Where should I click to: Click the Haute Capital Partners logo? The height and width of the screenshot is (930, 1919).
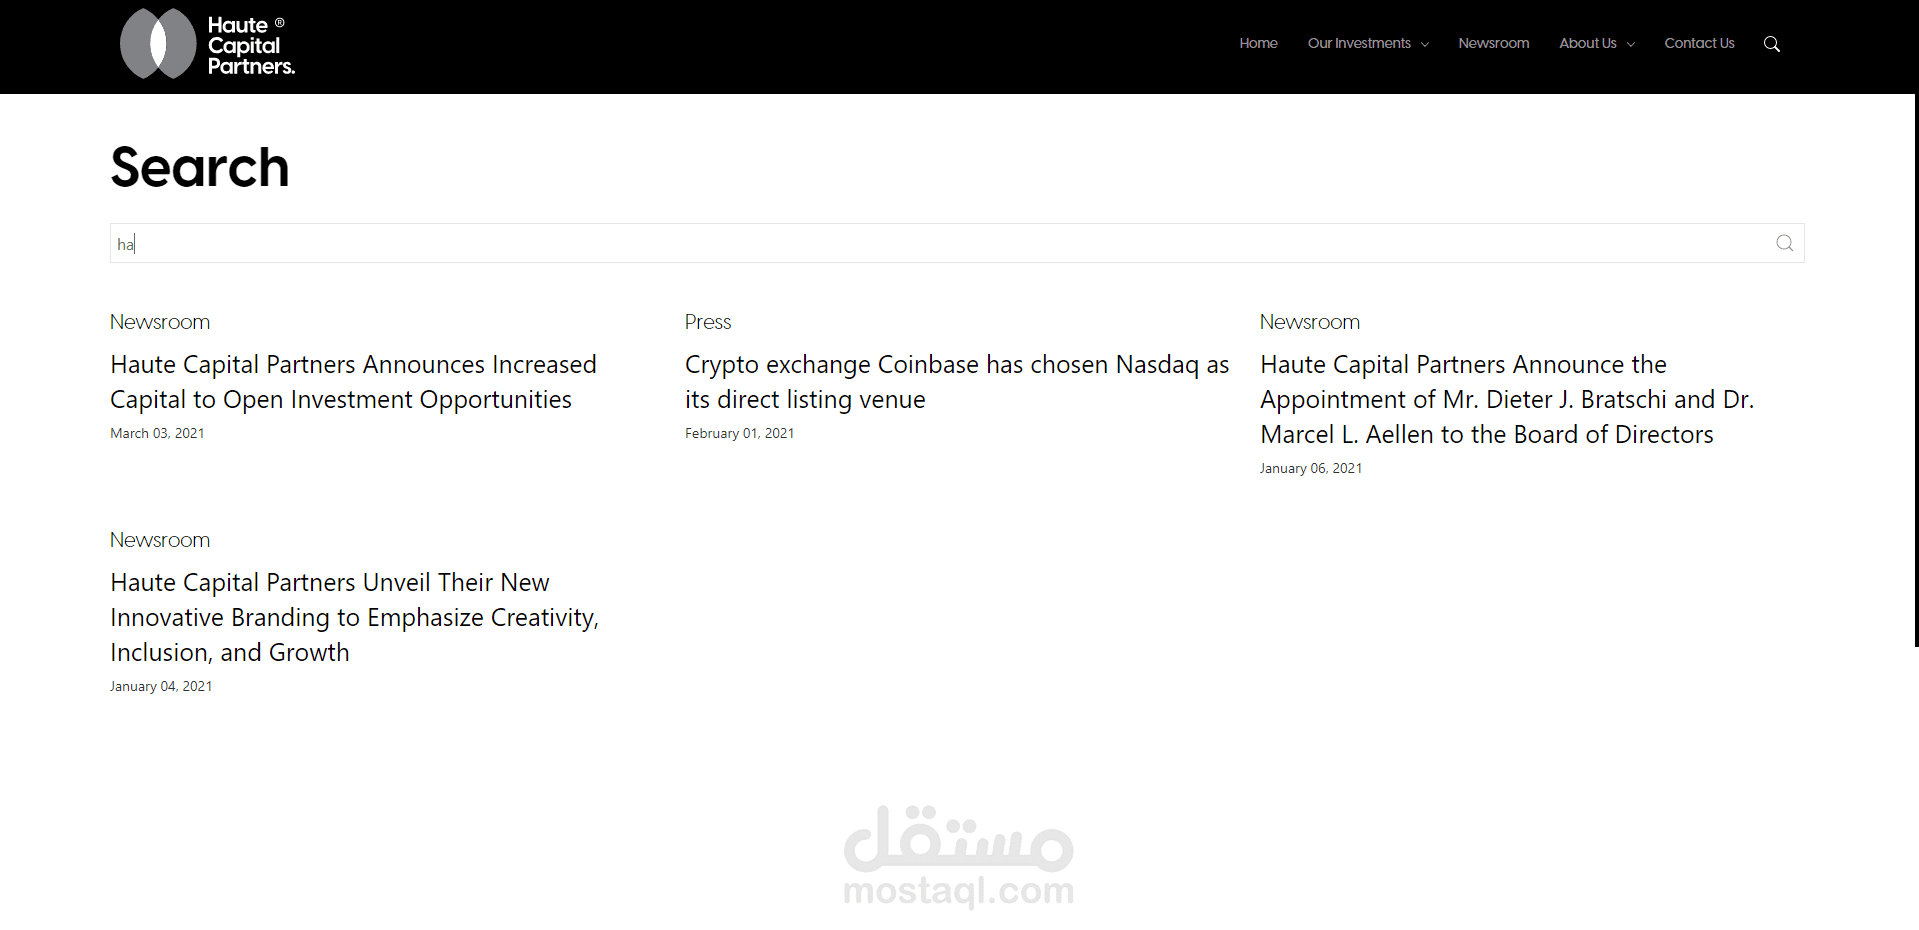207,44
